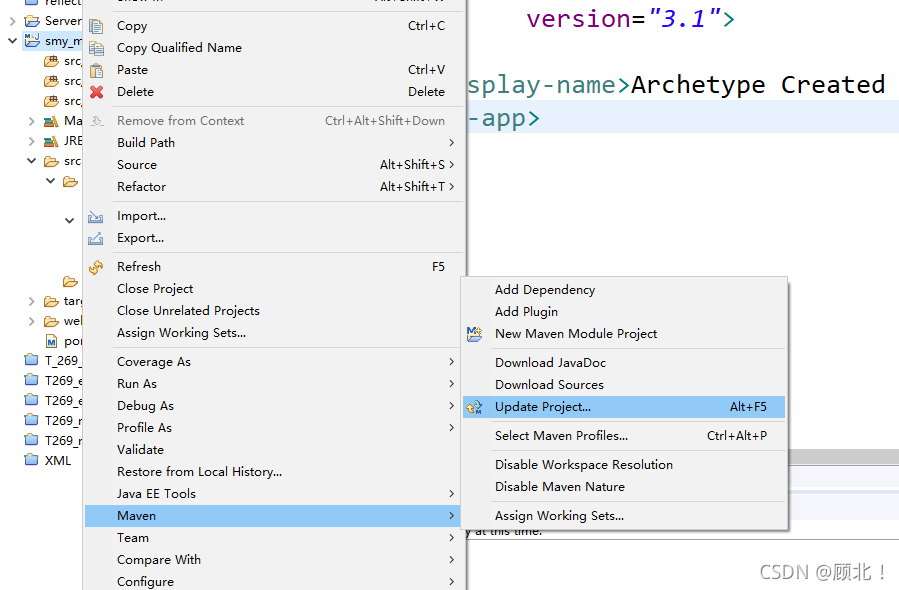Select Close Project

pos(273,288)
